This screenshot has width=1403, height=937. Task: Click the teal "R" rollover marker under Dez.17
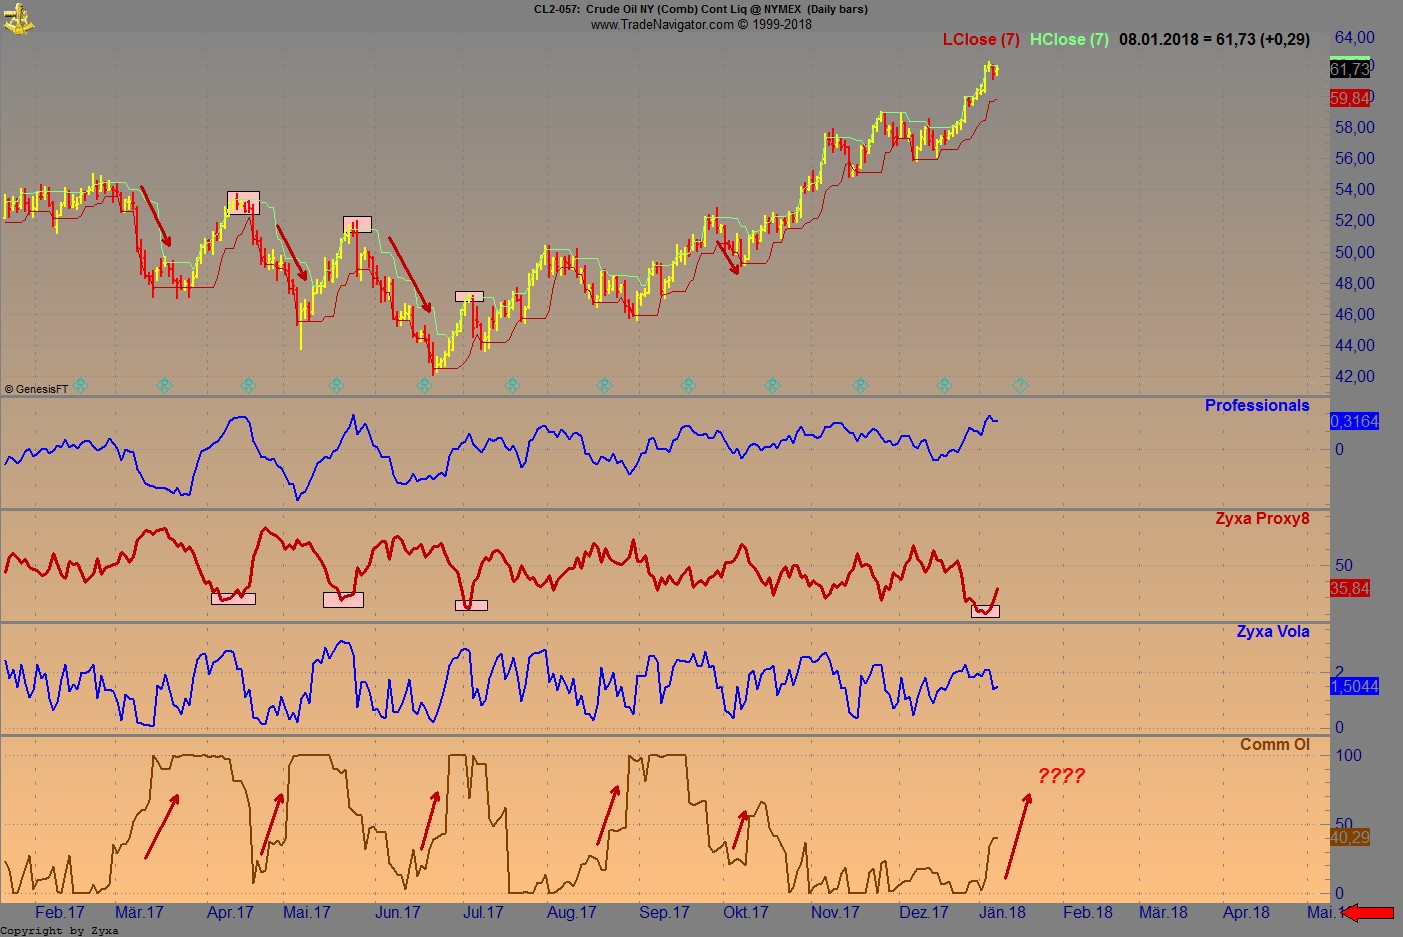(x=942, y=384)
